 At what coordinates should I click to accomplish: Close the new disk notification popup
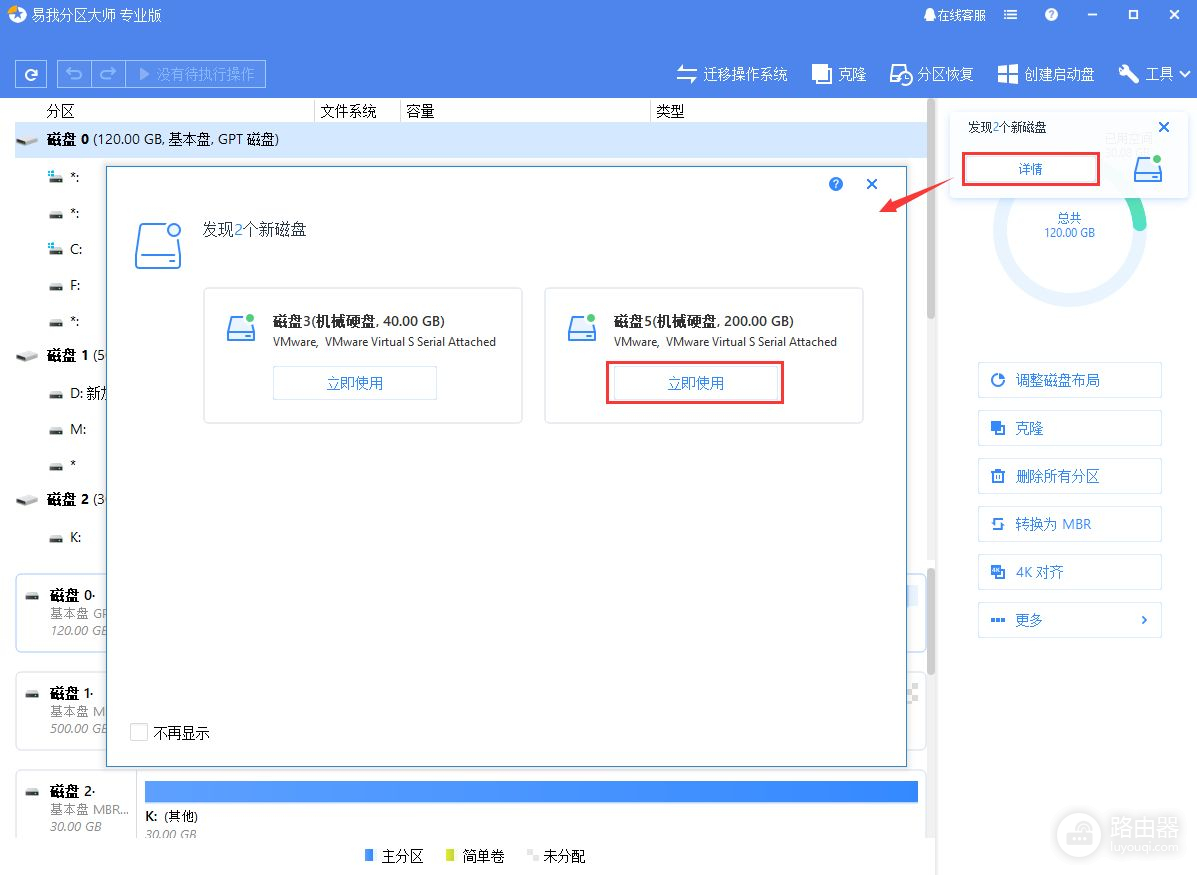coord(1163,127)
